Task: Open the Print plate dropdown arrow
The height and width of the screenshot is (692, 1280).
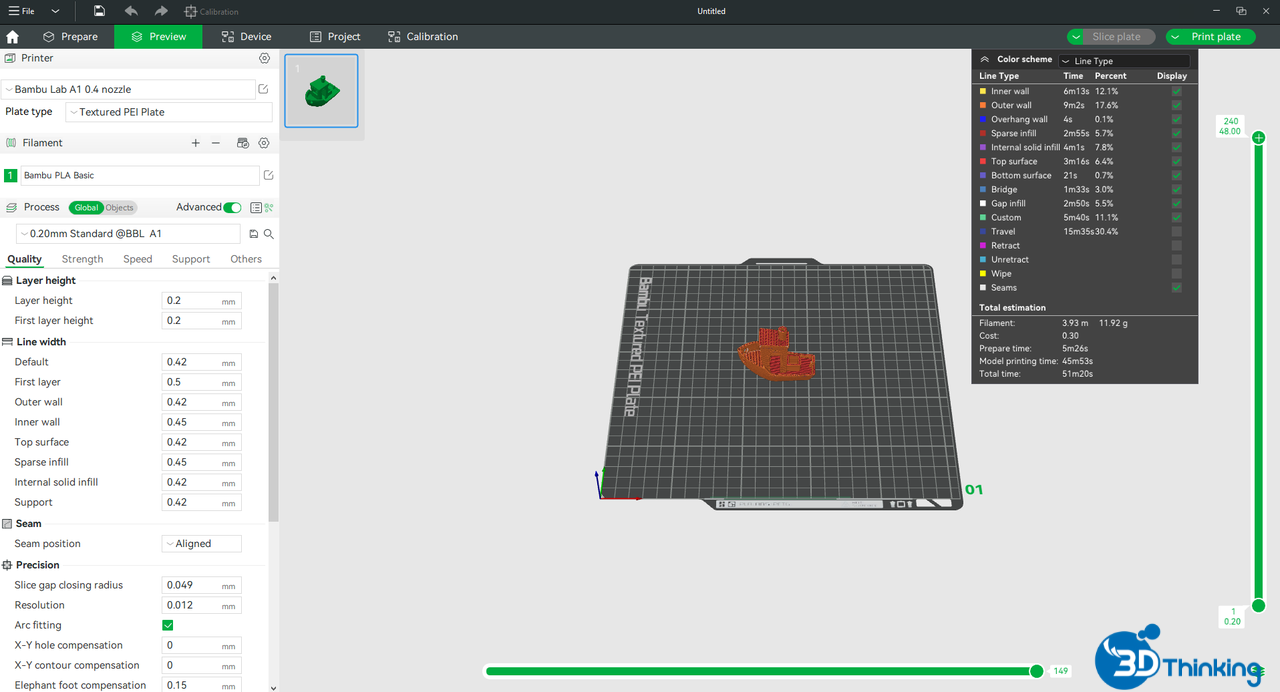Action: 1176,37
